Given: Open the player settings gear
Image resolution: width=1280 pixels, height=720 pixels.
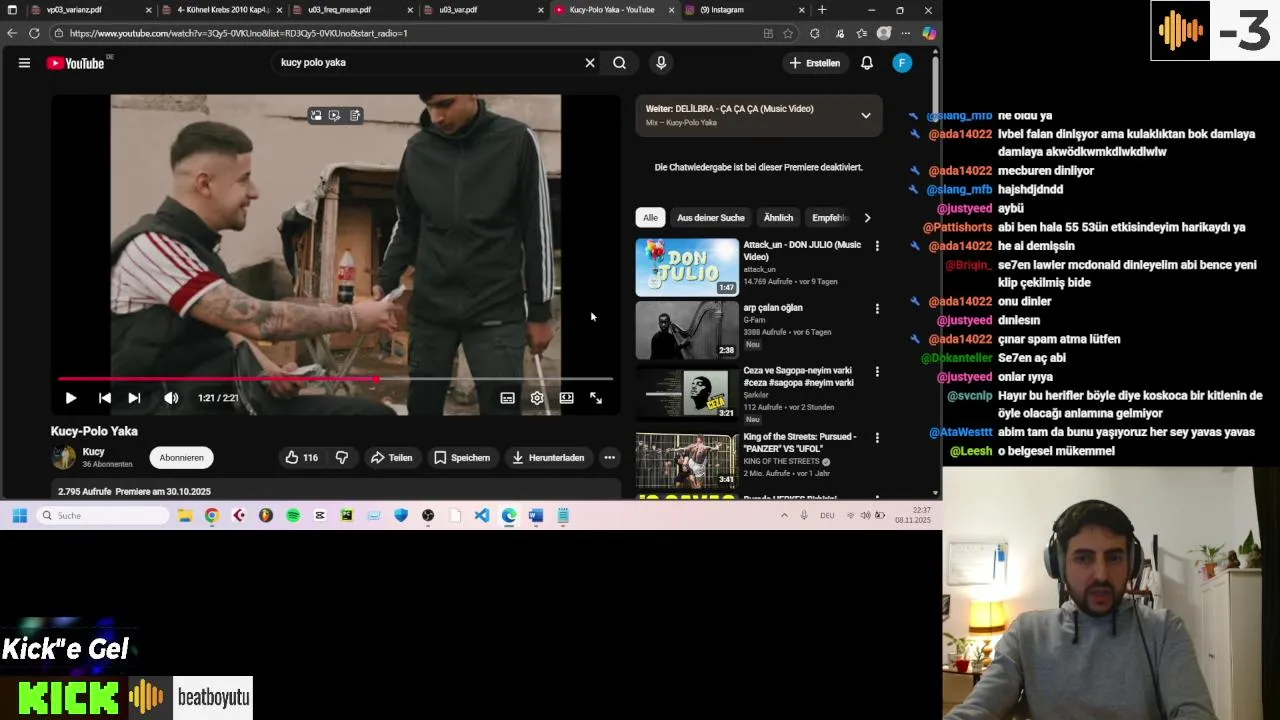Looking at the screenshot, I should tap(537, 398).
